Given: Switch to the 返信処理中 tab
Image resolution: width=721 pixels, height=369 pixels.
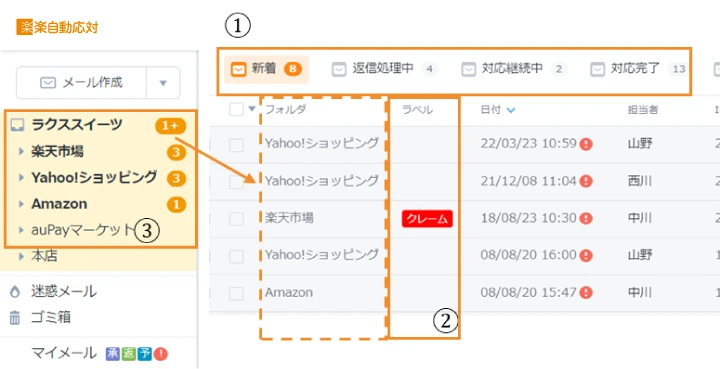Looking at the screenshot, I should pyautogui.click(x=384, y=69).
